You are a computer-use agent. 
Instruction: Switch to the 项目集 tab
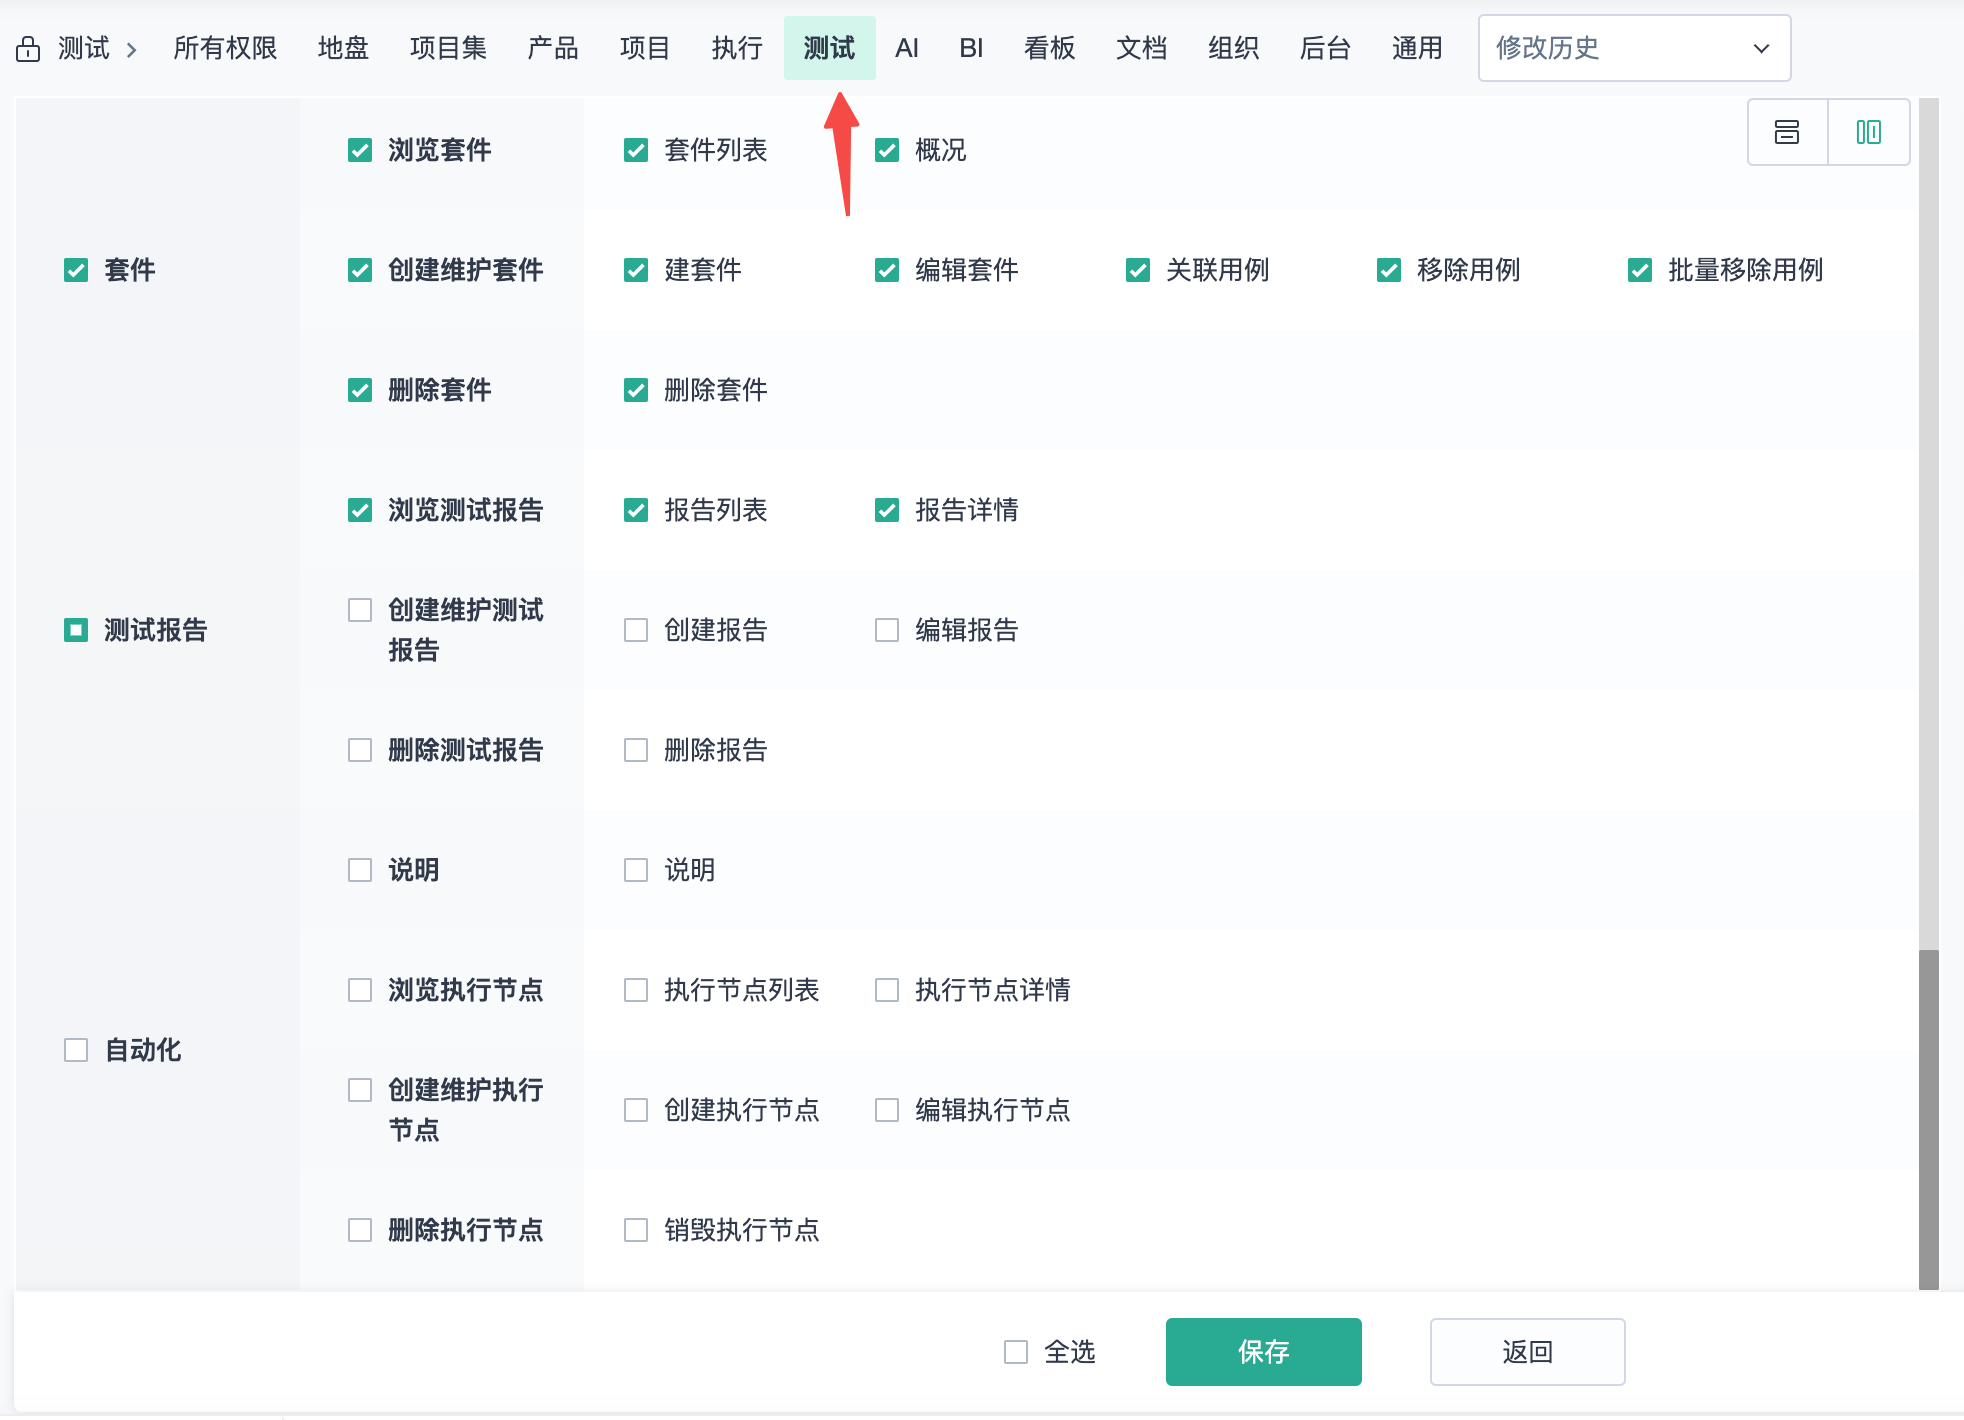pos(448,48)
